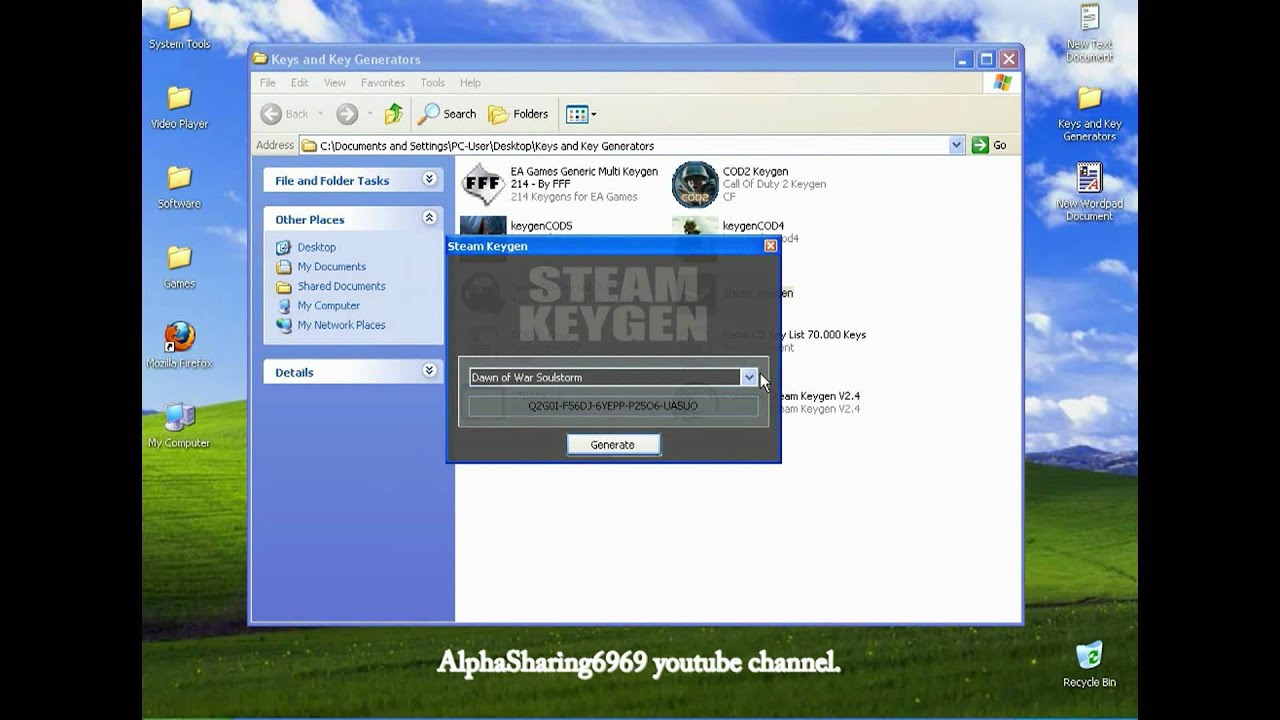The width and height of the screenshot is (1280, 720).
Task: Open the address bar dropdown arrow
Action: [957, 145]
